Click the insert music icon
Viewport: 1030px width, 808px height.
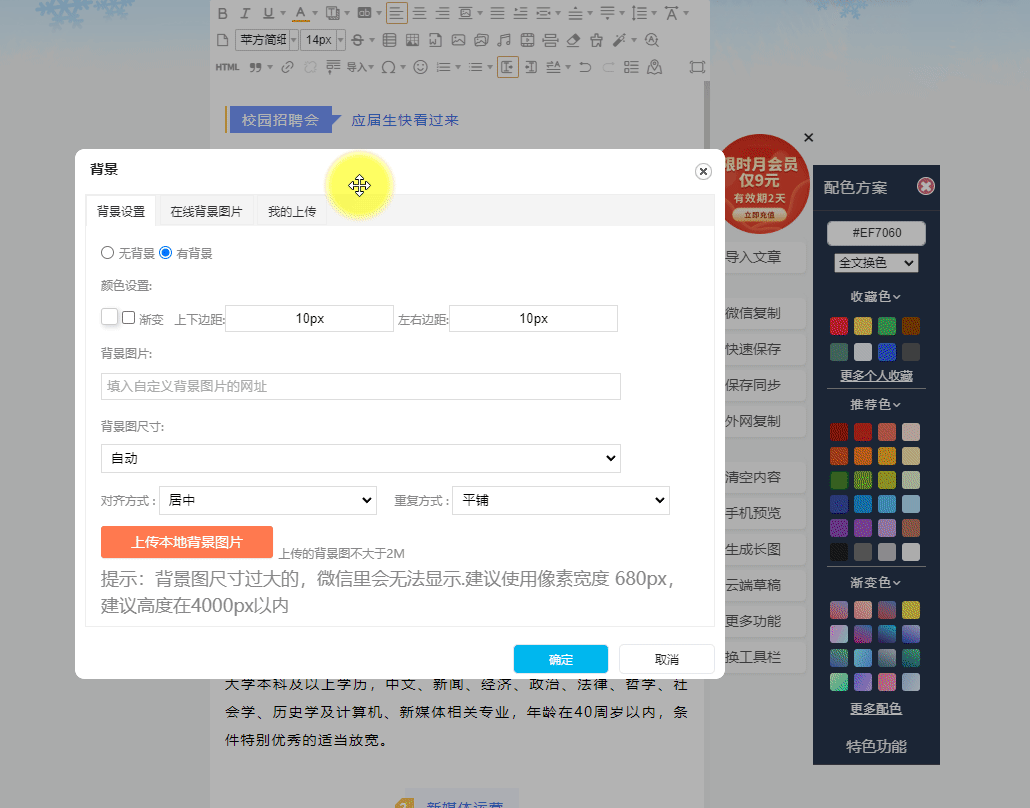click(x=503, y=40)
